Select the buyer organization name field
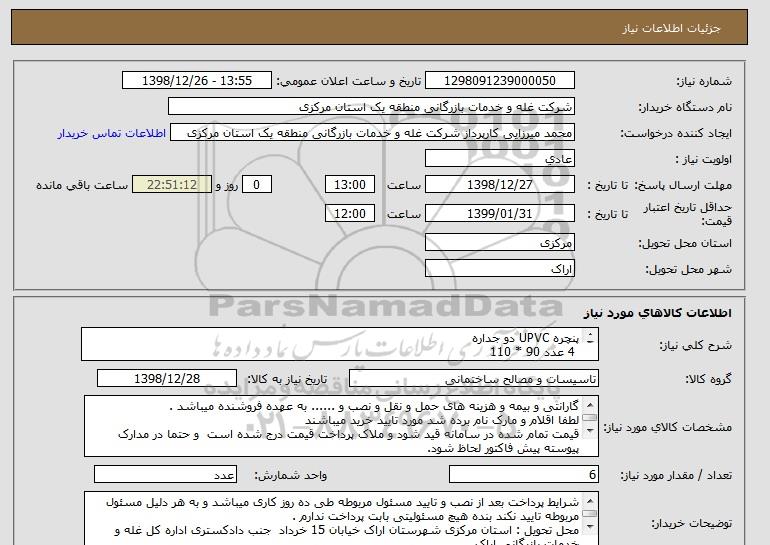Screen dimensions: 770x545 371,107
